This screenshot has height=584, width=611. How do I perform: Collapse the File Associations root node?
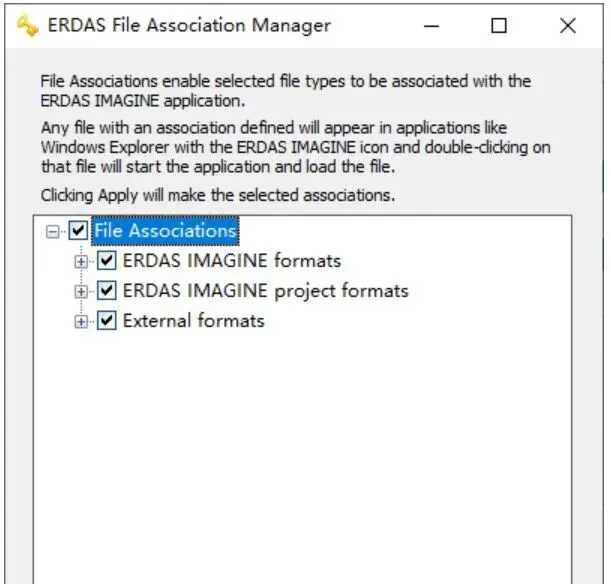click(52, 231)
